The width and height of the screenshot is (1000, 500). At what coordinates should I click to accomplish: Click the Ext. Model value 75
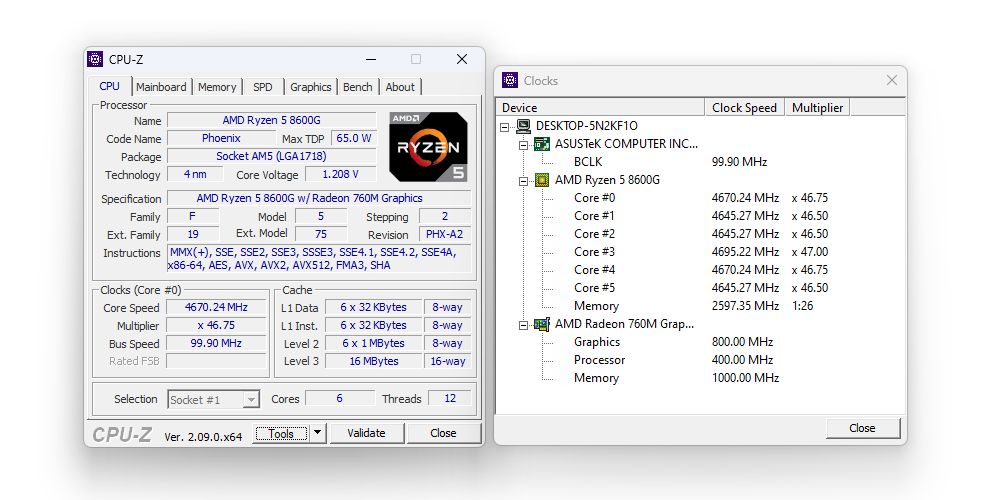[x=321, y=234]
